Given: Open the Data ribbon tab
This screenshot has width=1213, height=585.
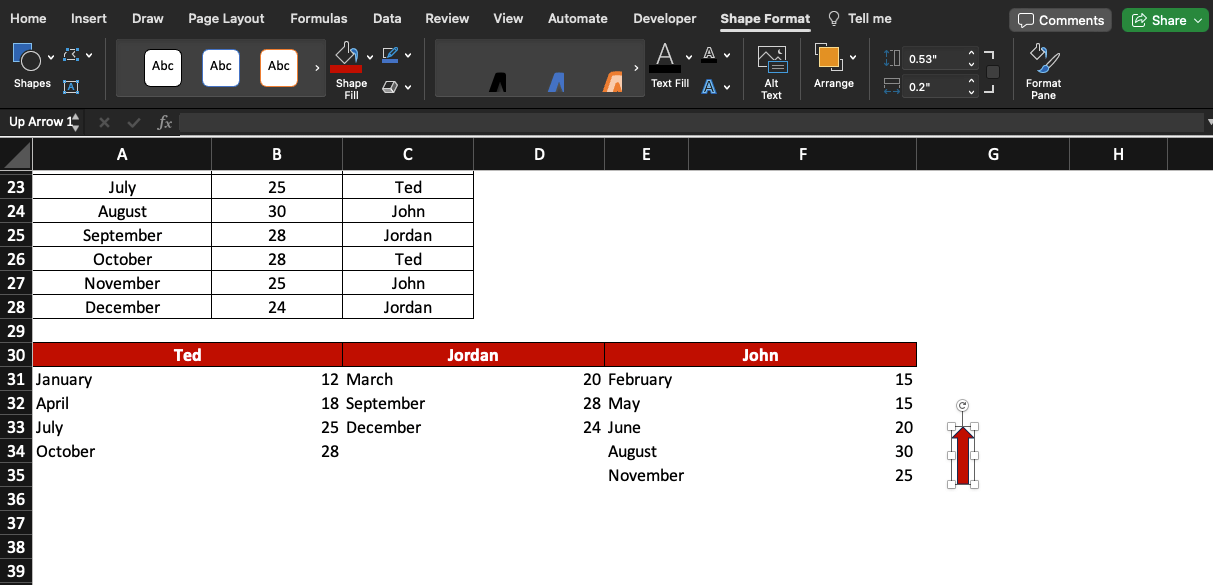Looking at the screenshot, I should point(387,18).
